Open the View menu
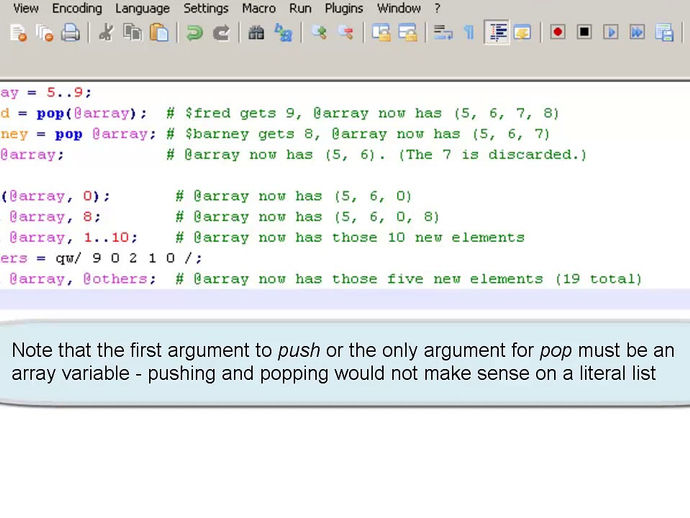This screenshot has width=690, height=518. [x=26, y=8]
